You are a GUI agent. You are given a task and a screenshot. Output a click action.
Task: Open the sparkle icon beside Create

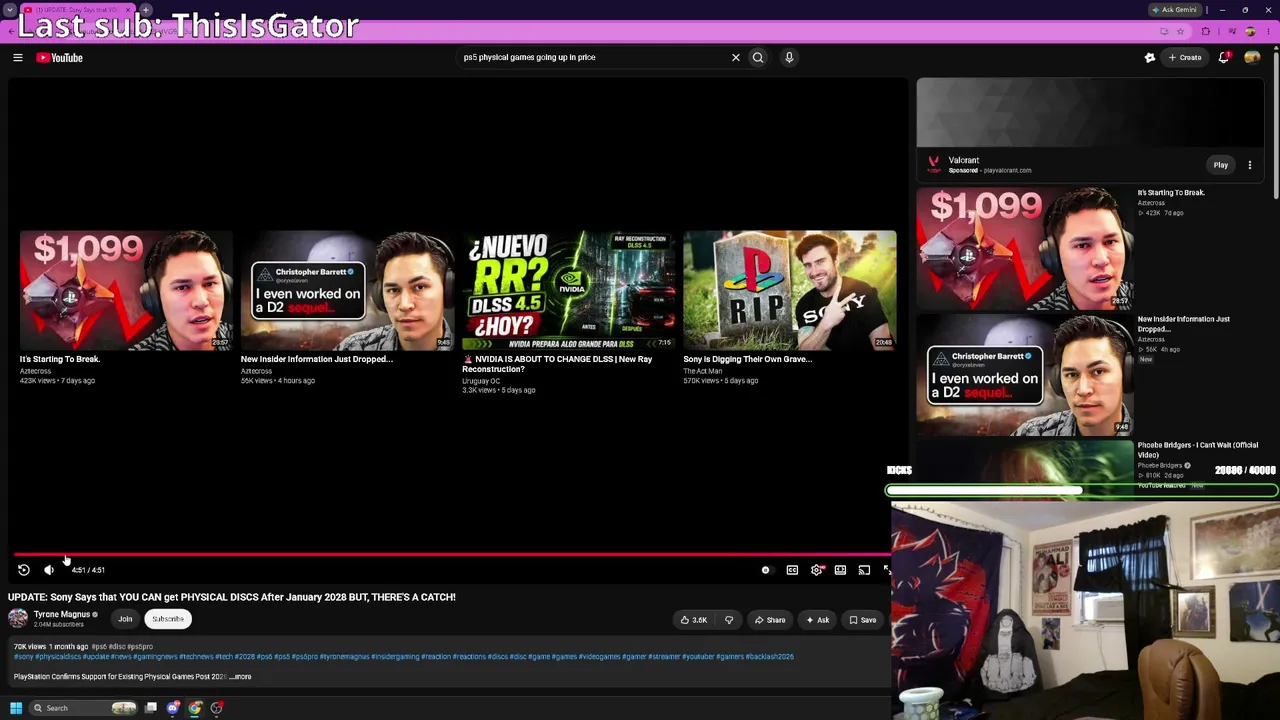pos(1150,58)
